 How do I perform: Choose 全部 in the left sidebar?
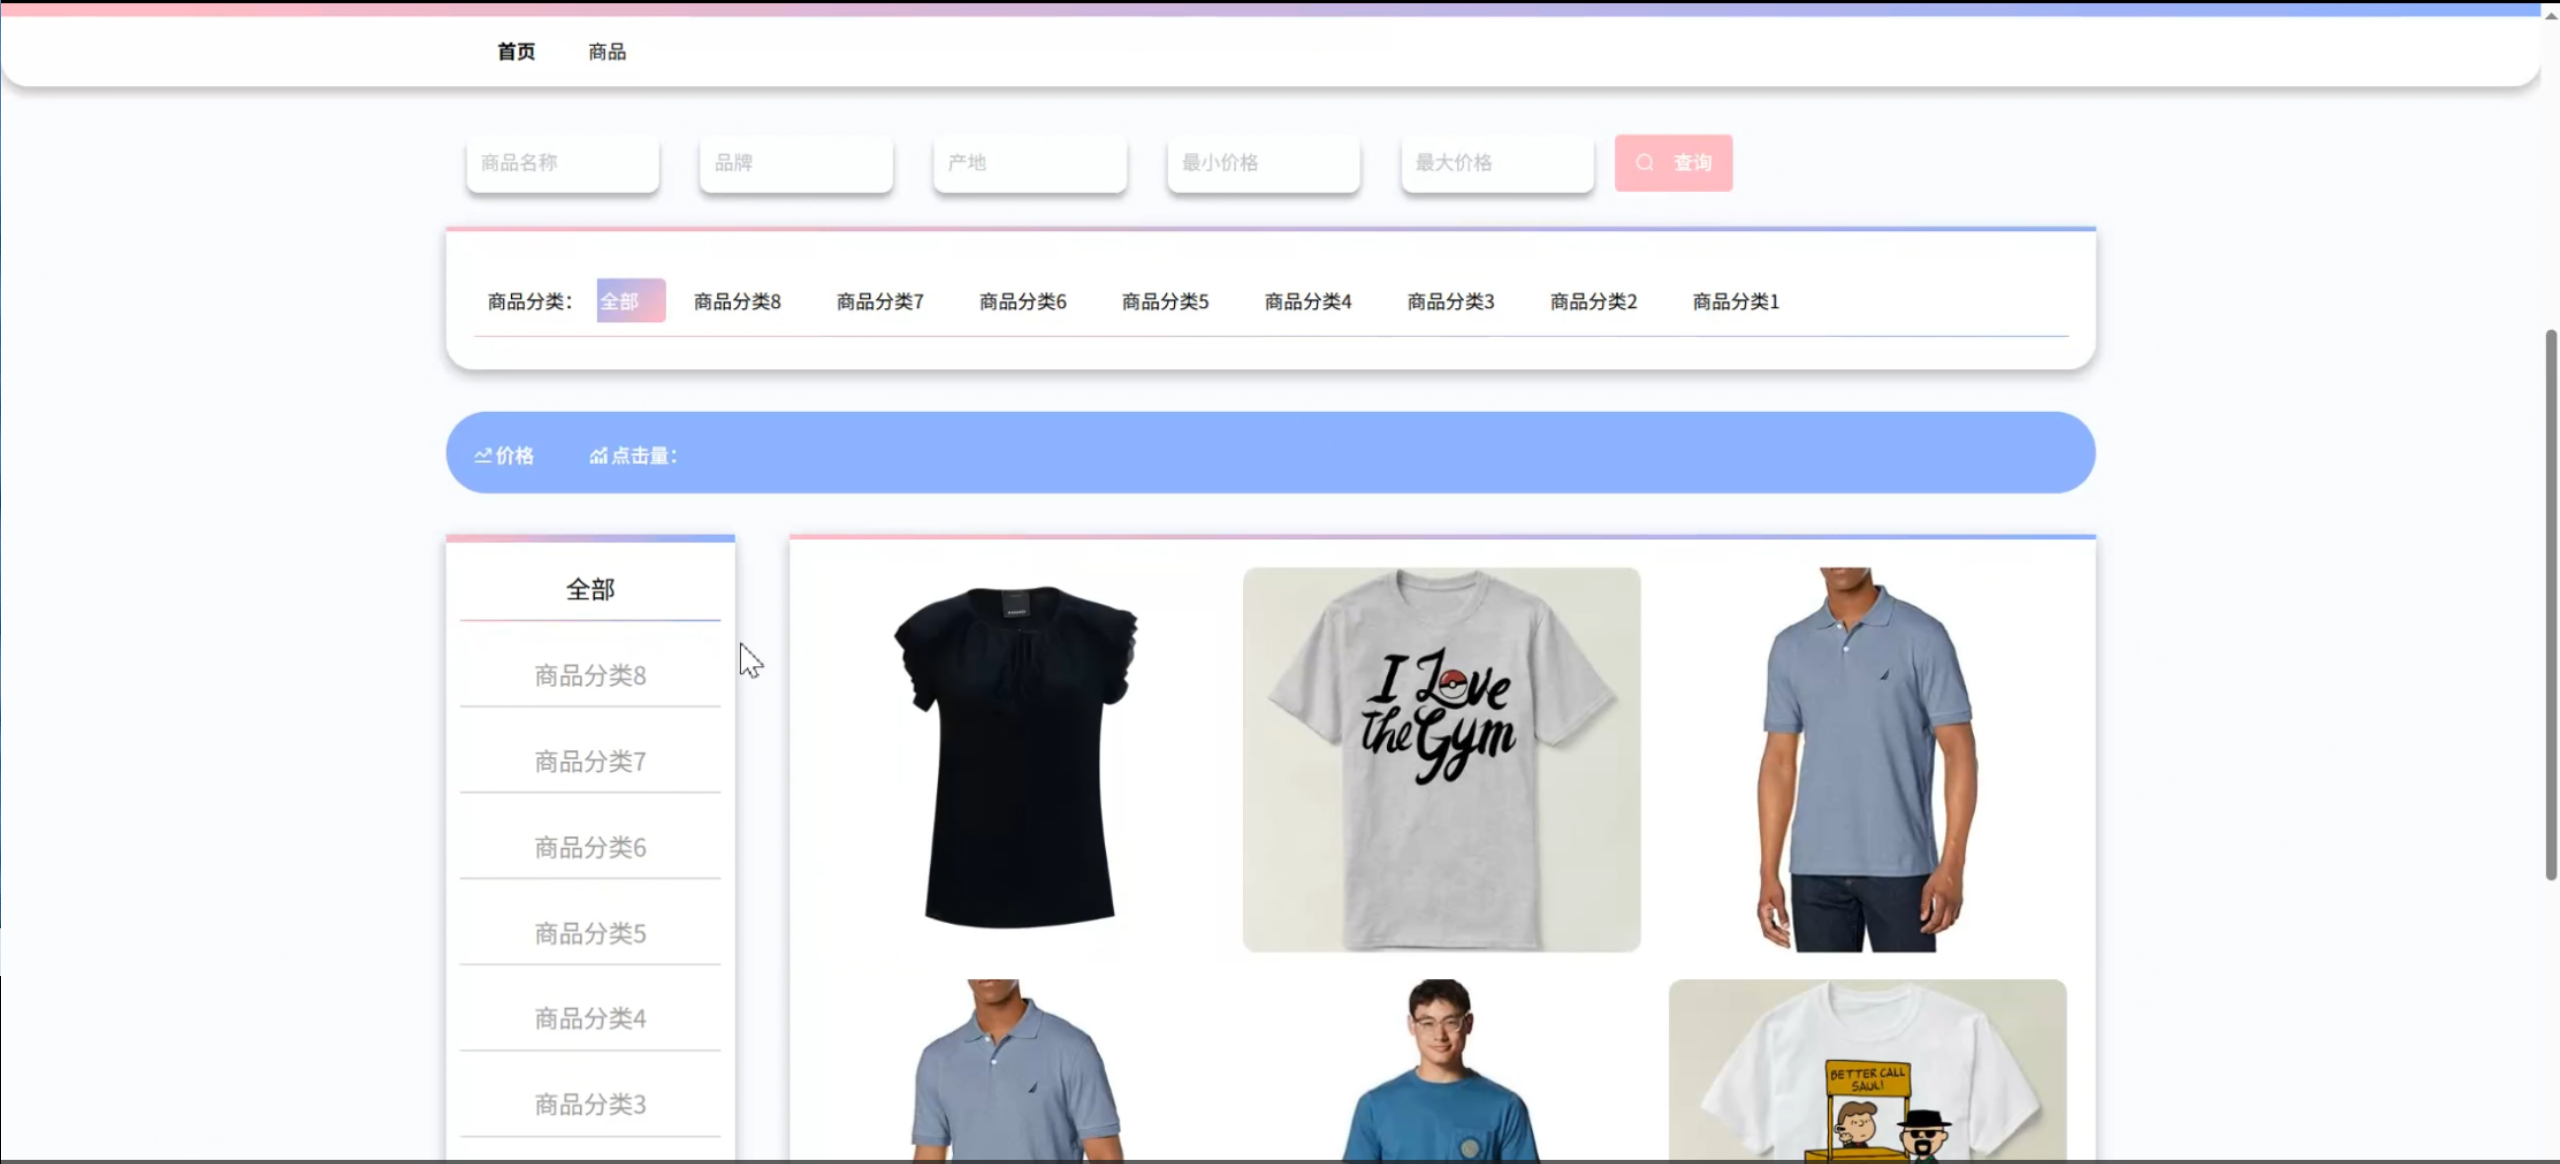click(x=590, y=589)
